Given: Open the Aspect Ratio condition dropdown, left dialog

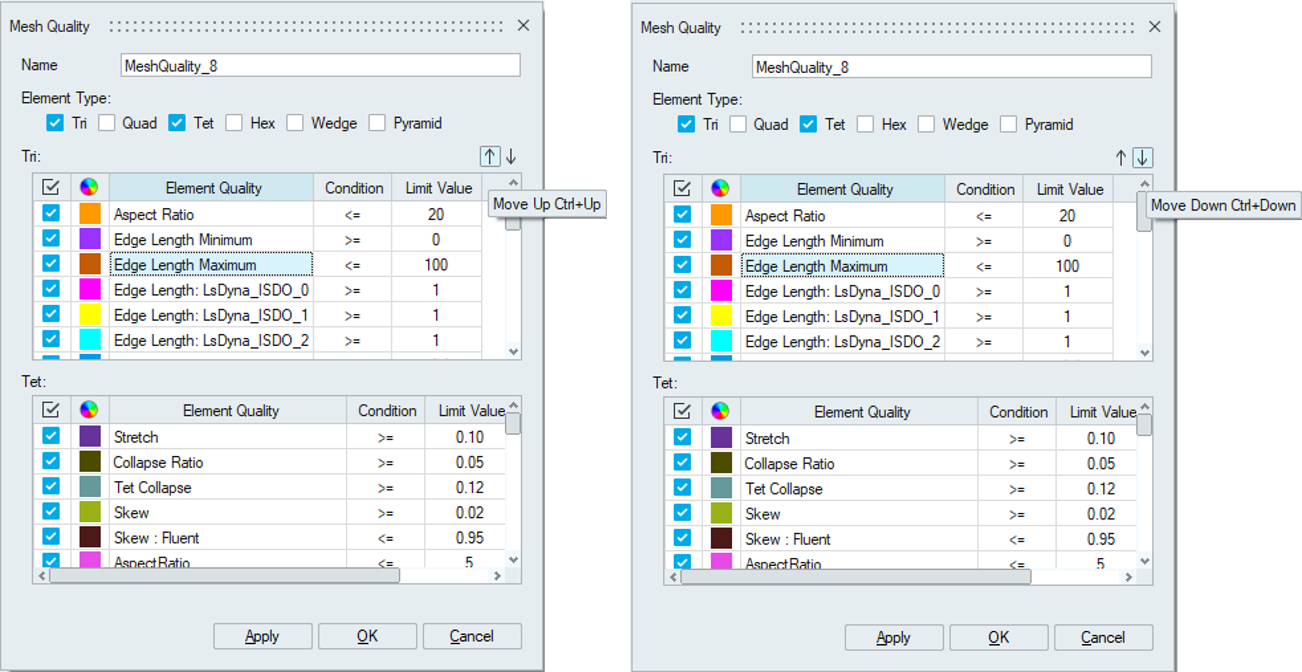Looking at the screenshot, I should (x=353, y=214).
